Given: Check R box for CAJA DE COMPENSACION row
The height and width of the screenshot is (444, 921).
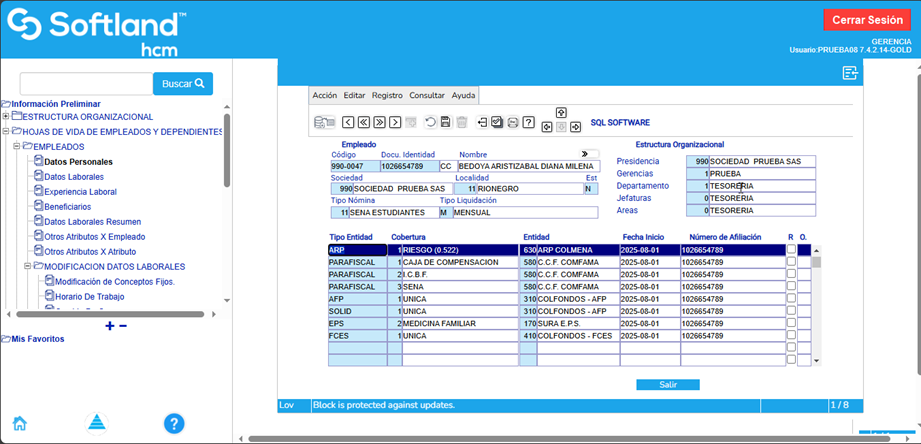Looking at the screenshot, I should pos(791,262).
